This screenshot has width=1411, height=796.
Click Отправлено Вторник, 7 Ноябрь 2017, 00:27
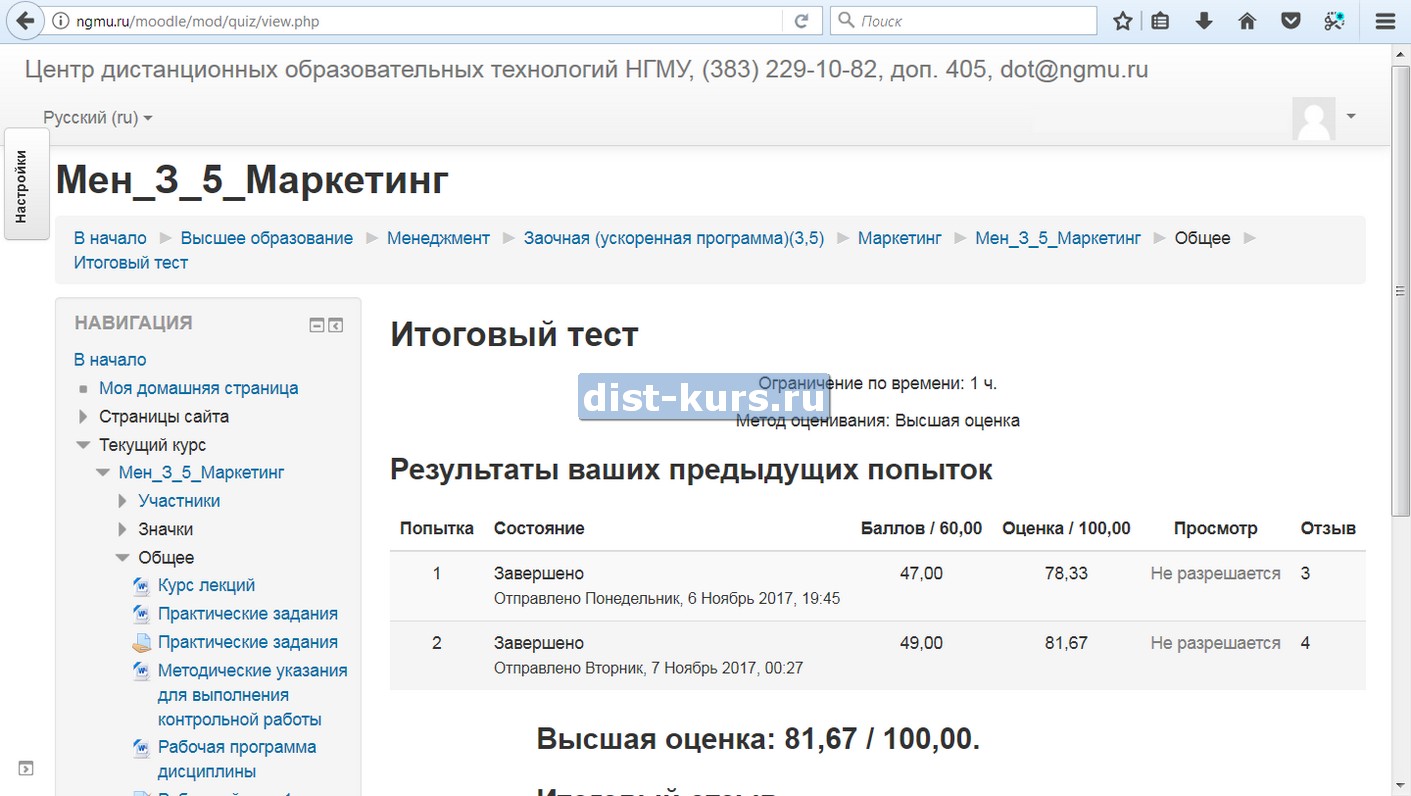coord(648,668)
